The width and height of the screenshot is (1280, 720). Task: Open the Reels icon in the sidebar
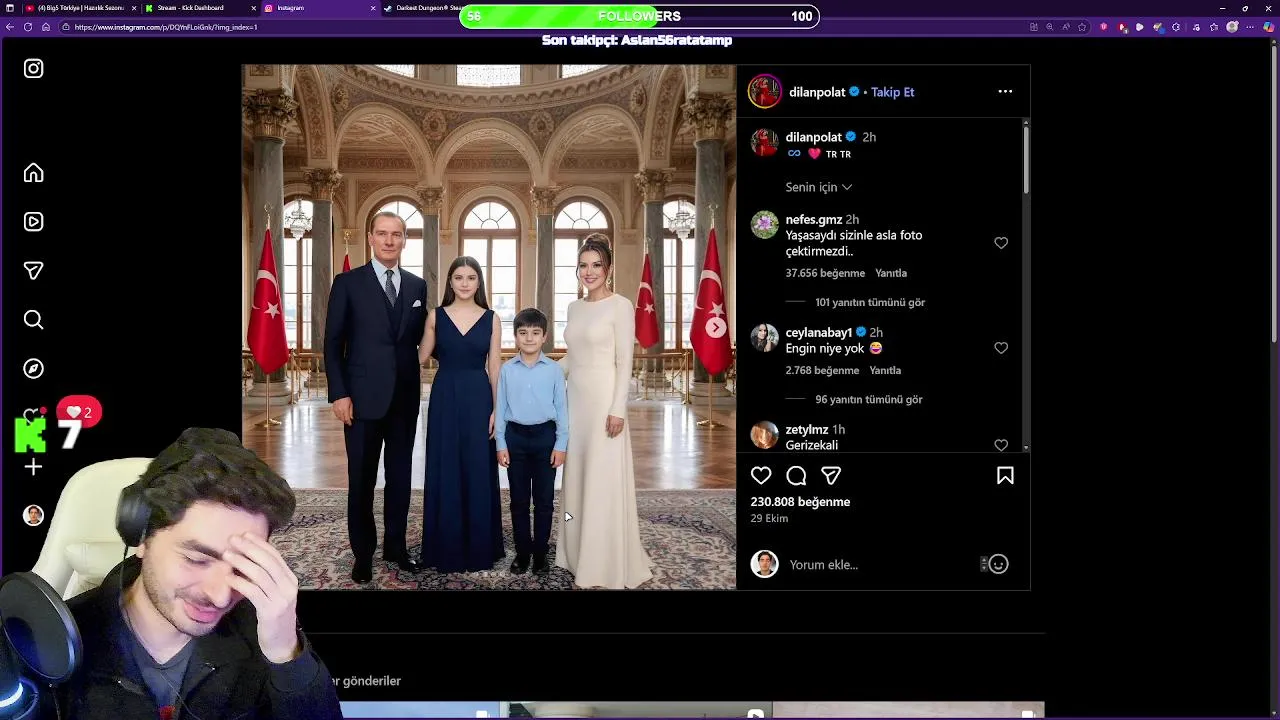tap(34, 222)
